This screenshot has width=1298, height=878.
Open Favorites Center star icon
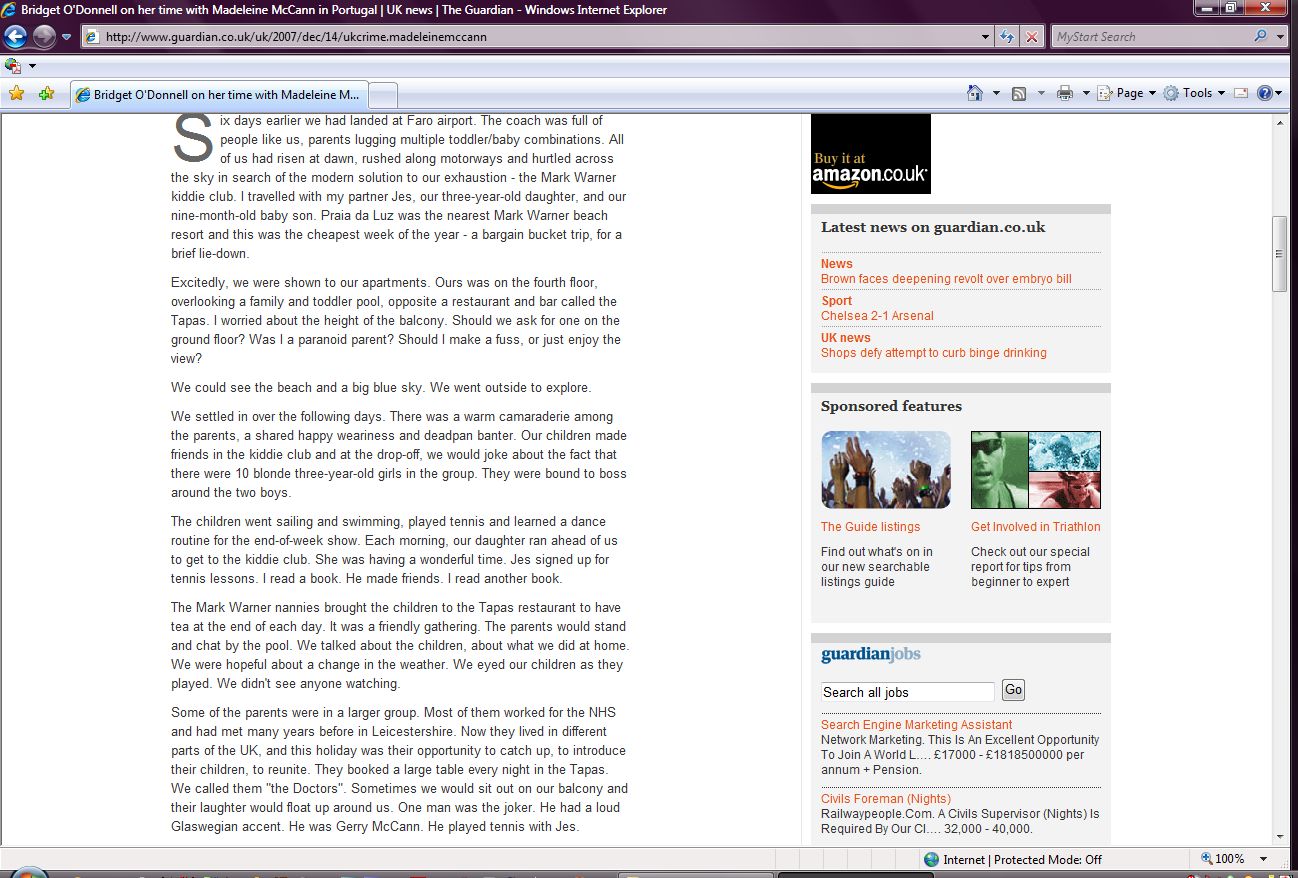pos(16,94)
